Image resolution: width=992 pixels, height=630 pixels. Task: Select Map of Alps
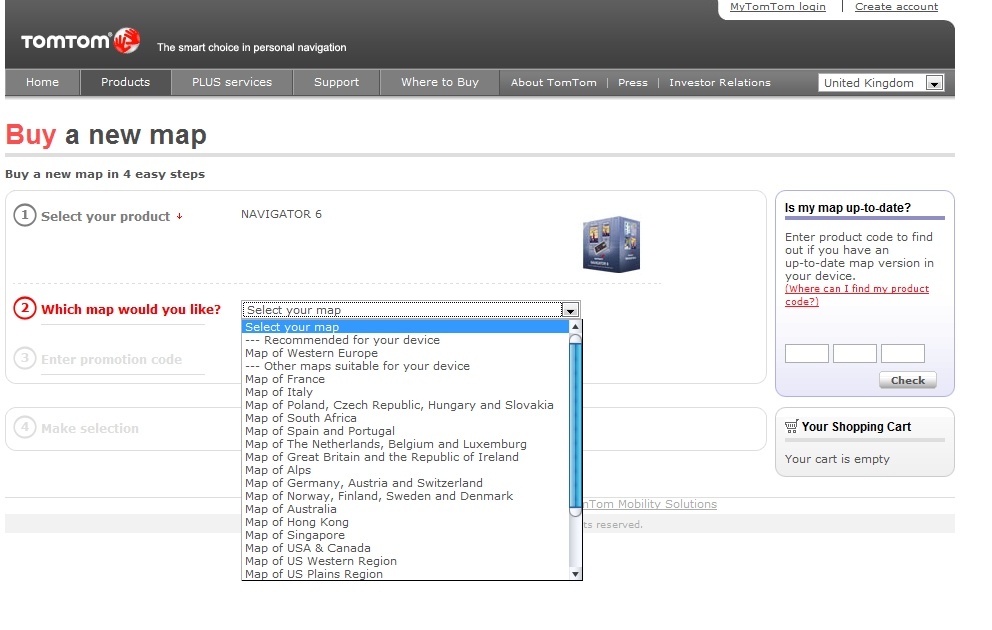coord(406,470)
